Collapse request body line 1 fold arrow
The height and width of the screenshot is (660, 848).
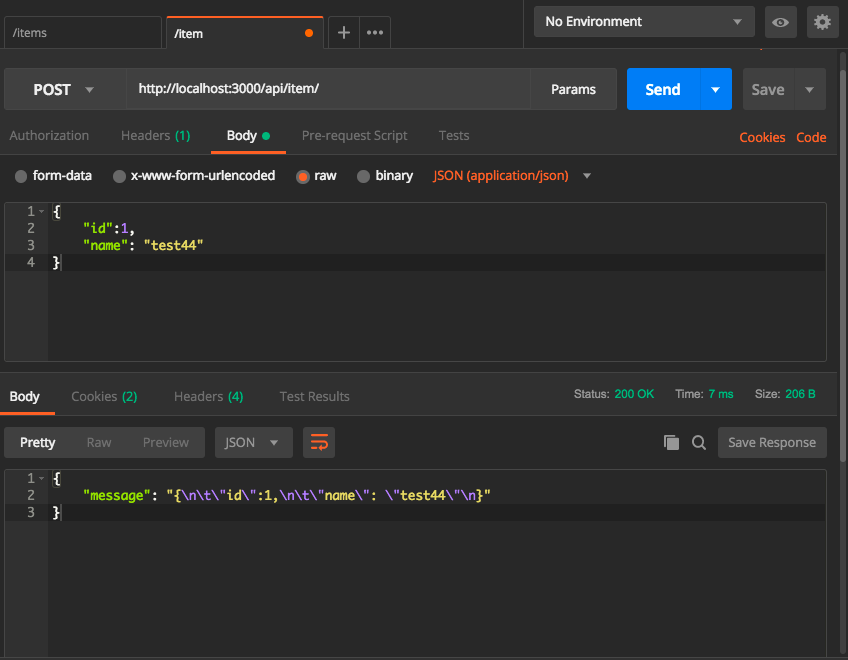tap(42, 211)
